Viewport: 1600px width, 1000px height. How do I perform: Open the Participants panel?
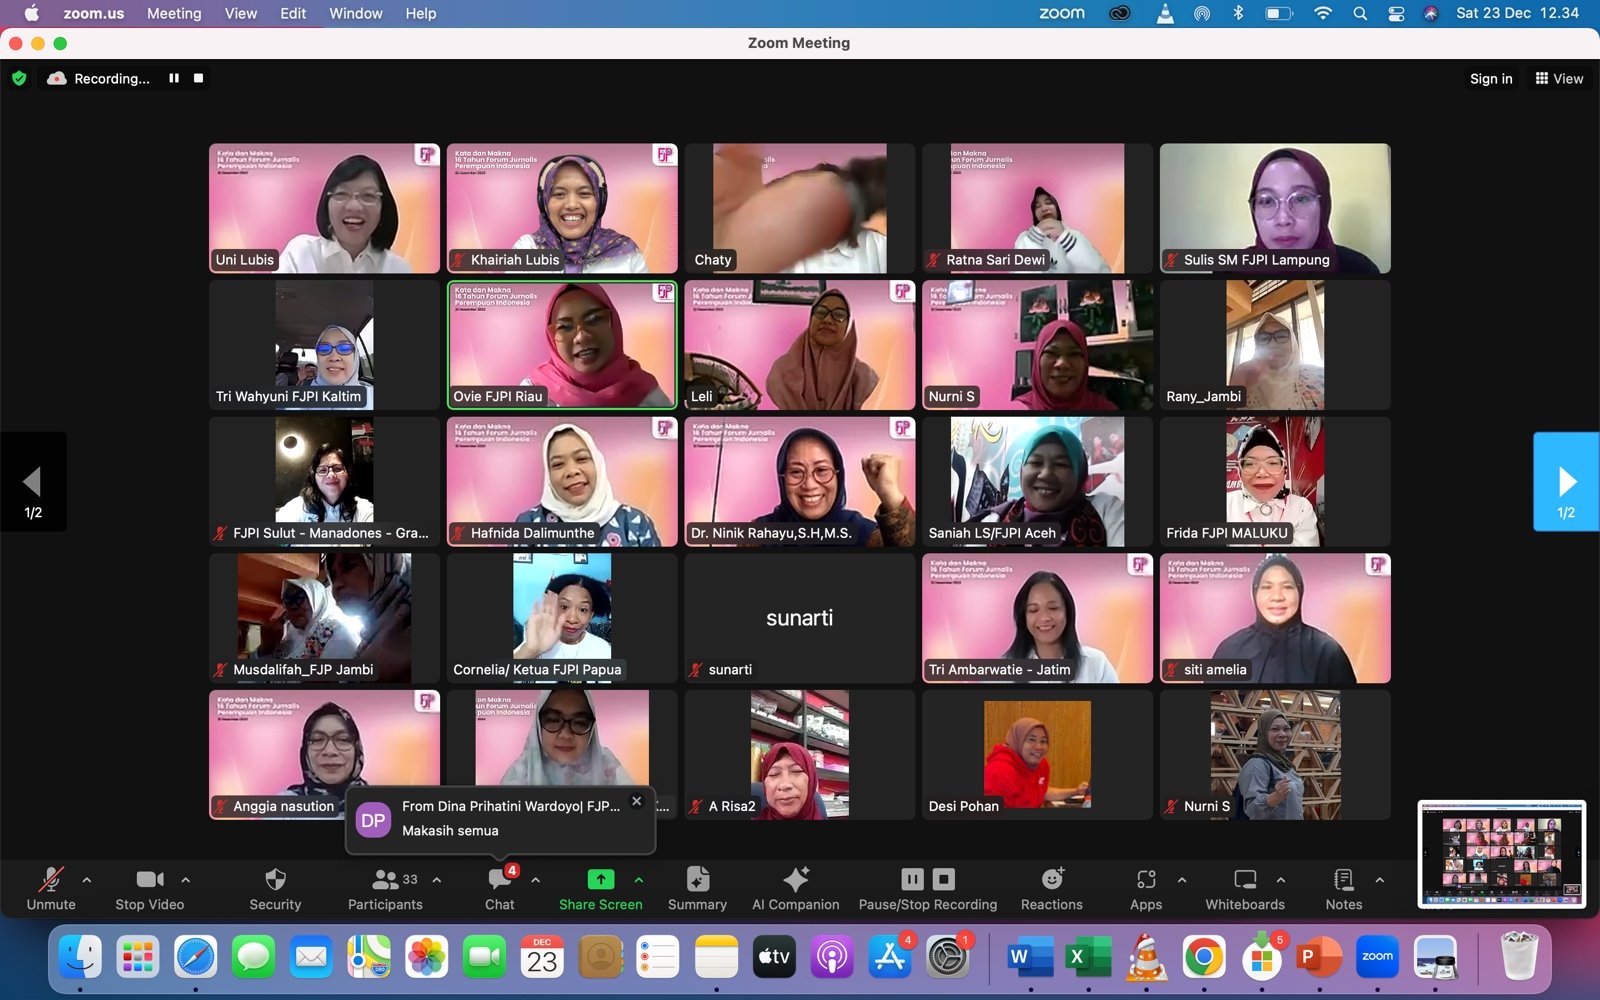tap(385, 880)
